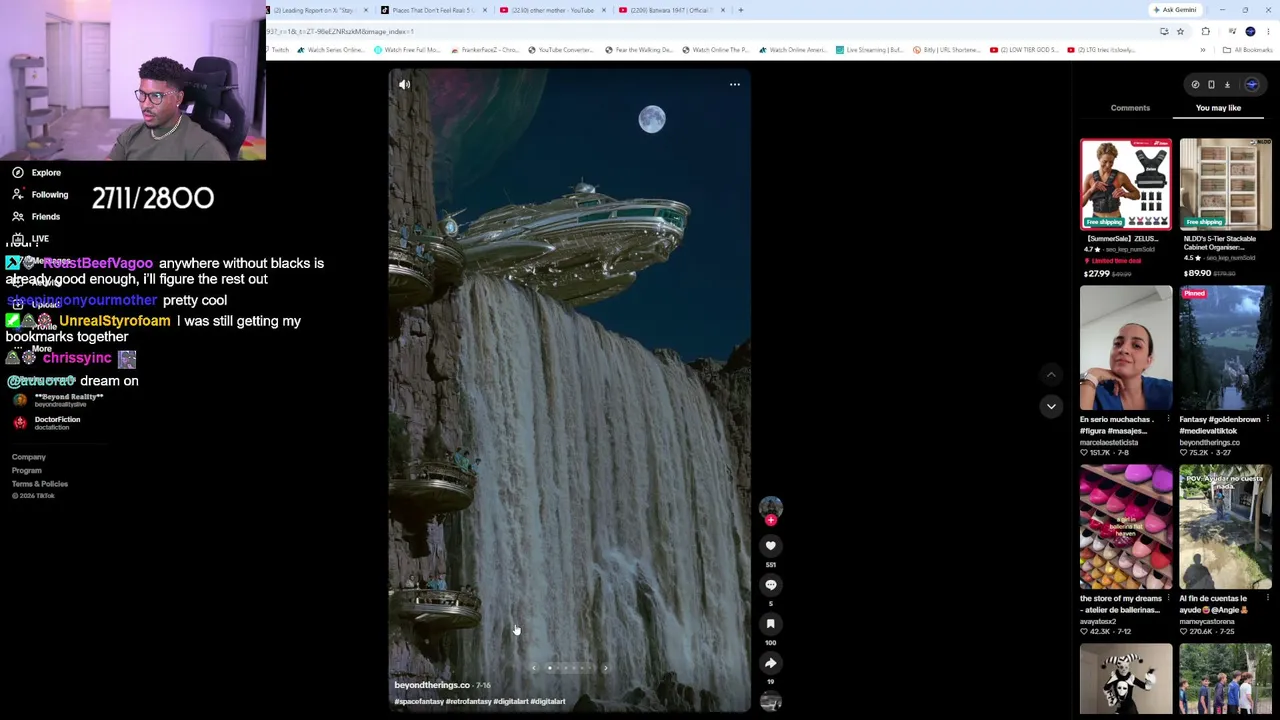Screen dimensions: 1280x720
Task: Open the Chrome profile avatar
Action: tap(1250, 32)
